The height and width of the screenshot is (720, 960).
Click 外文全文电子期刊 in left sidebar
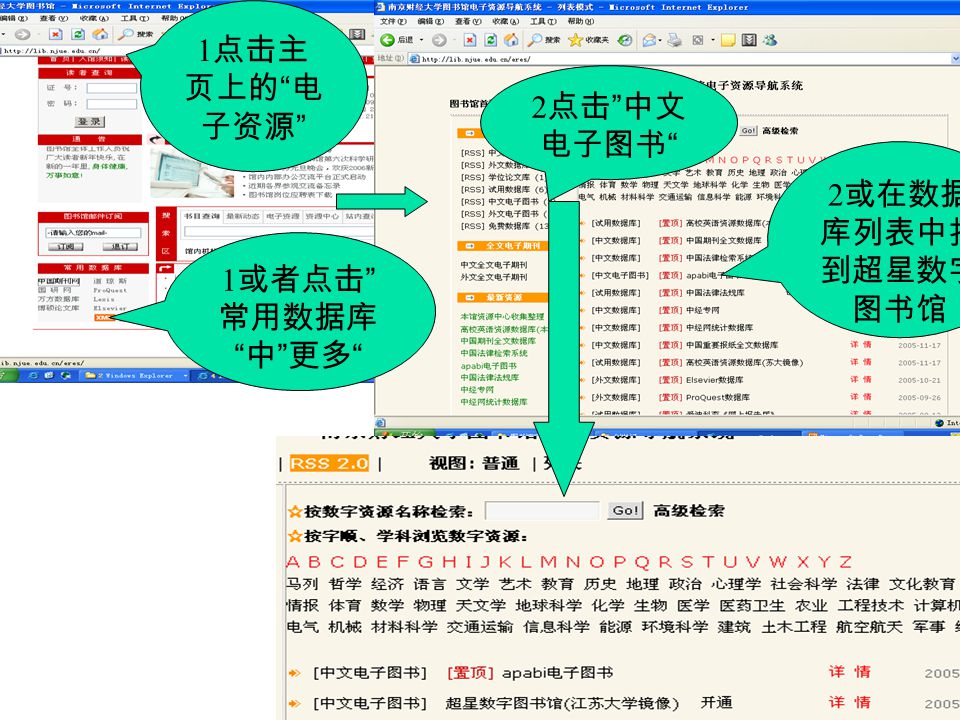pos(493,277)
